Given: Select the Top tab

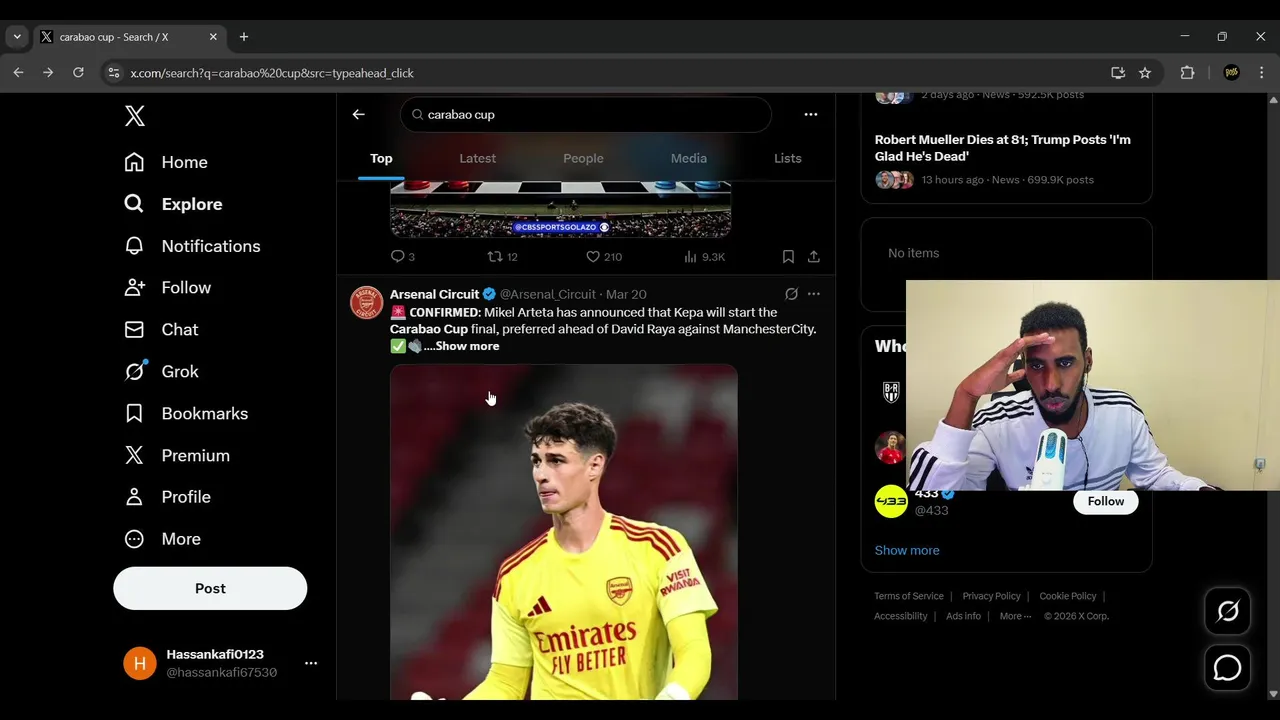Looking at the screenshot, I should click(x=381, y=158).
